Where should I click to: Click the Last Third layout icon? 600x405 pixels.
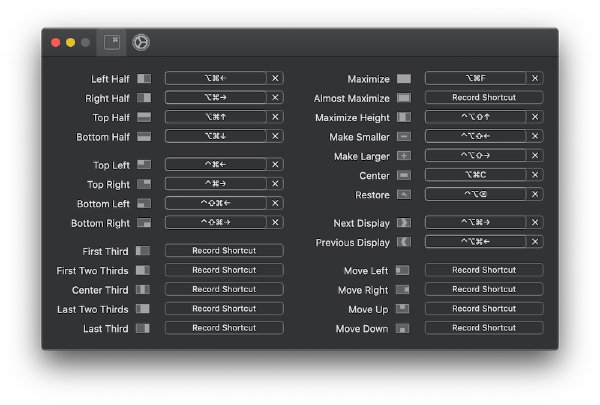[143, 328]
